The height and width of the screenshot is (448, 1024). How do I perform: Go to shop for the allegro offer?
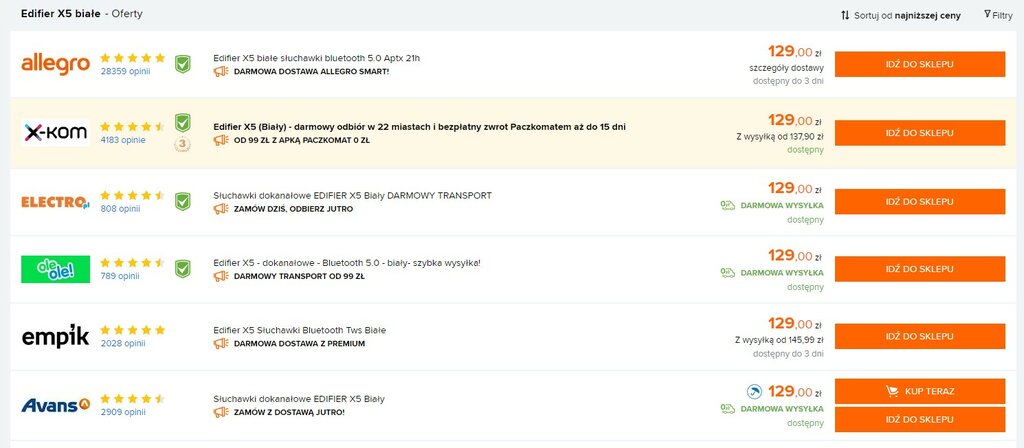920,64
